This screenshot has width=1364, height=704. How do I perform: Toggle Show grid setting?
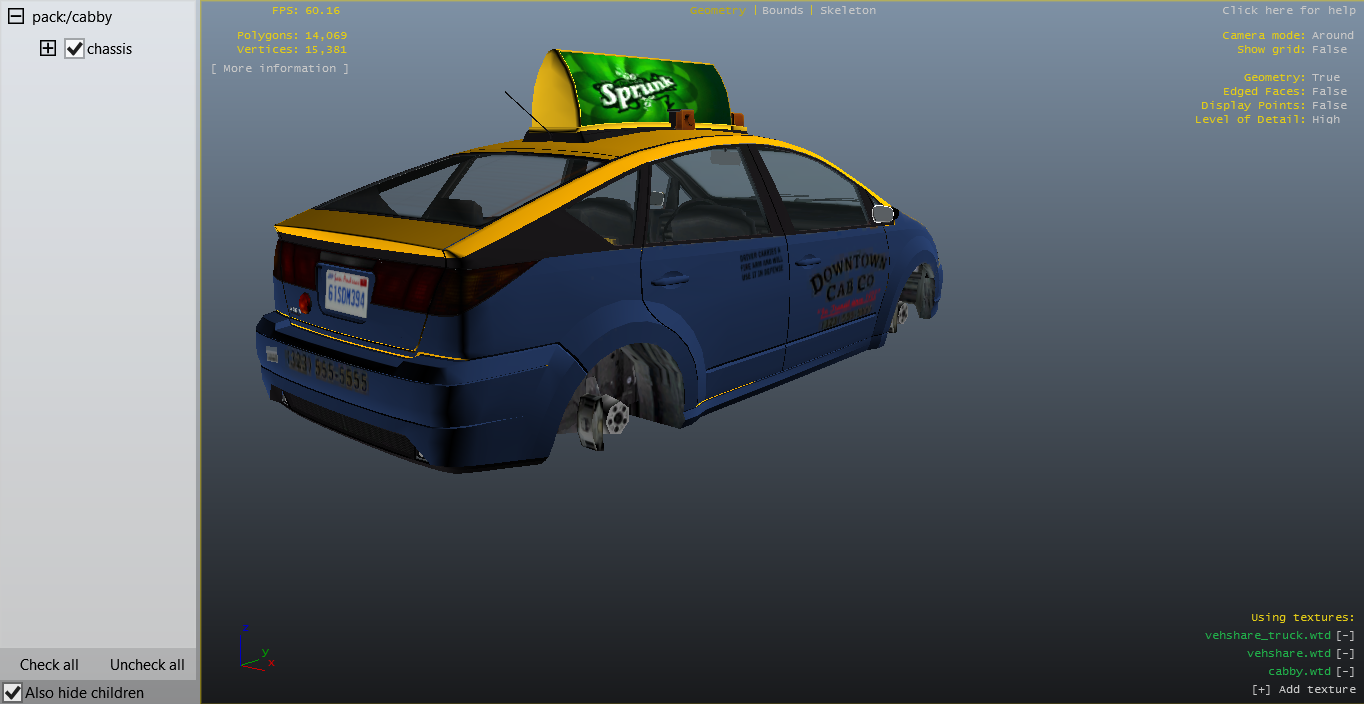(x=1329, y=49)
